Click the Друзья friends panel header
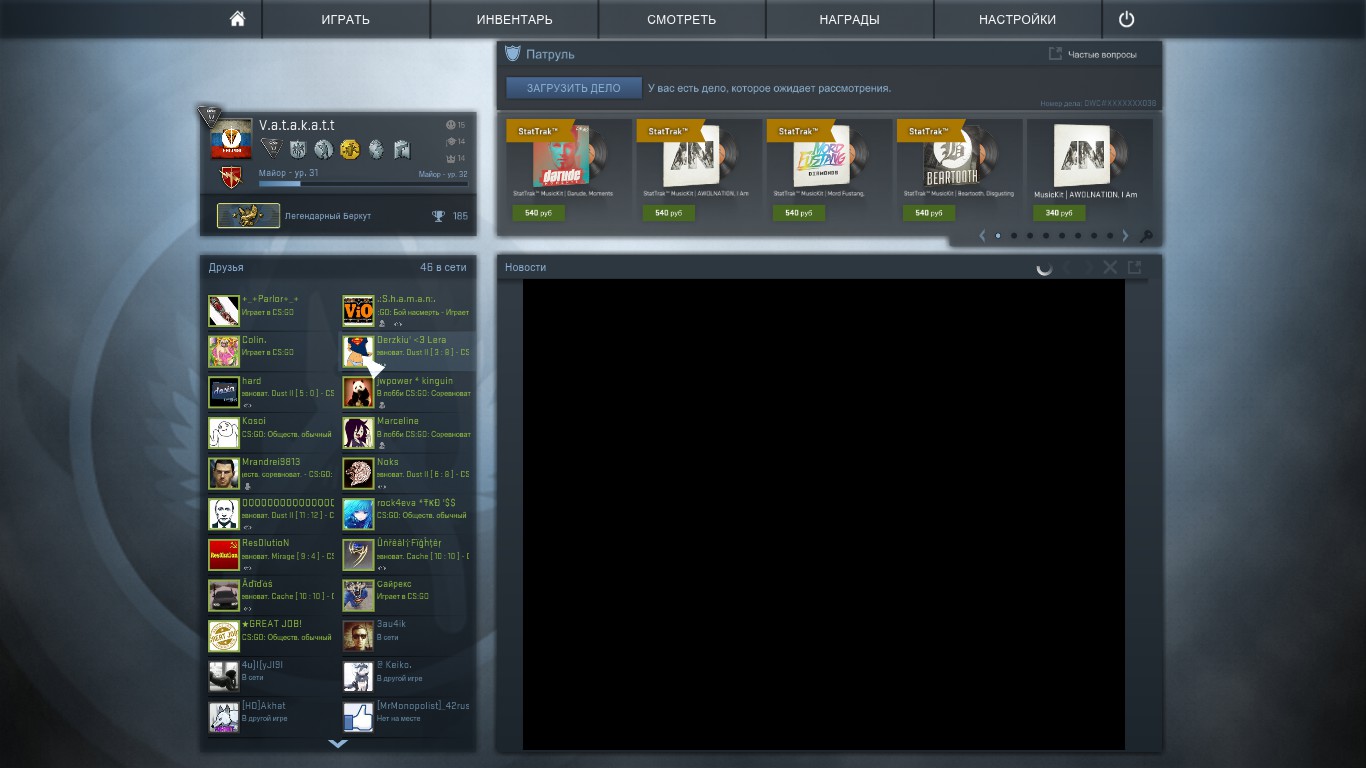1366x768 pixels. pyautogui.click(x=226, y=267)
